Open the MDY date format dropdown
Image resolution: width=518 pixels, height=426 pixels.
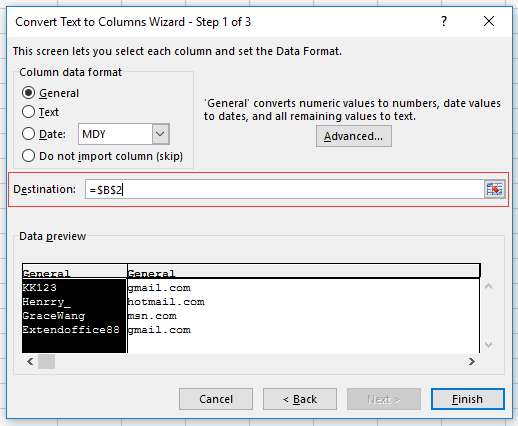(161, 134)
